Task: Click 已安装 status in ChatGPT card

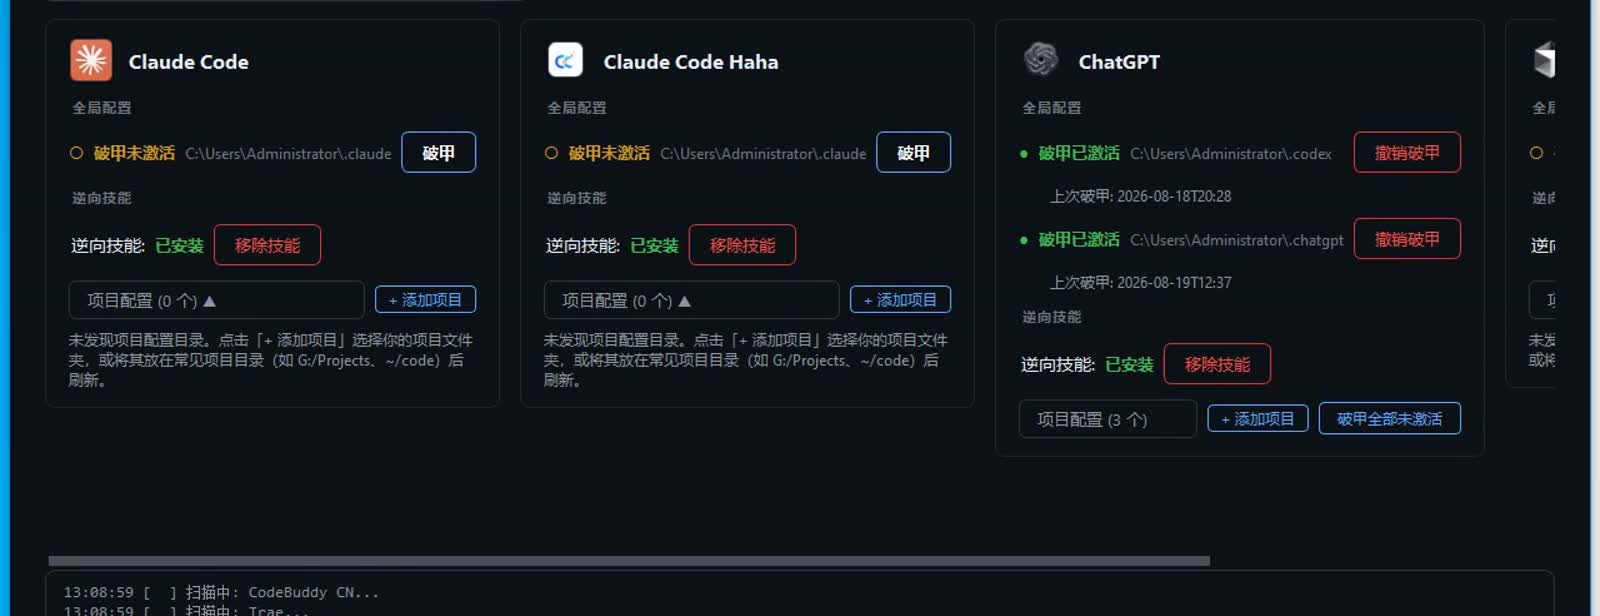Action: point(1130,365)
